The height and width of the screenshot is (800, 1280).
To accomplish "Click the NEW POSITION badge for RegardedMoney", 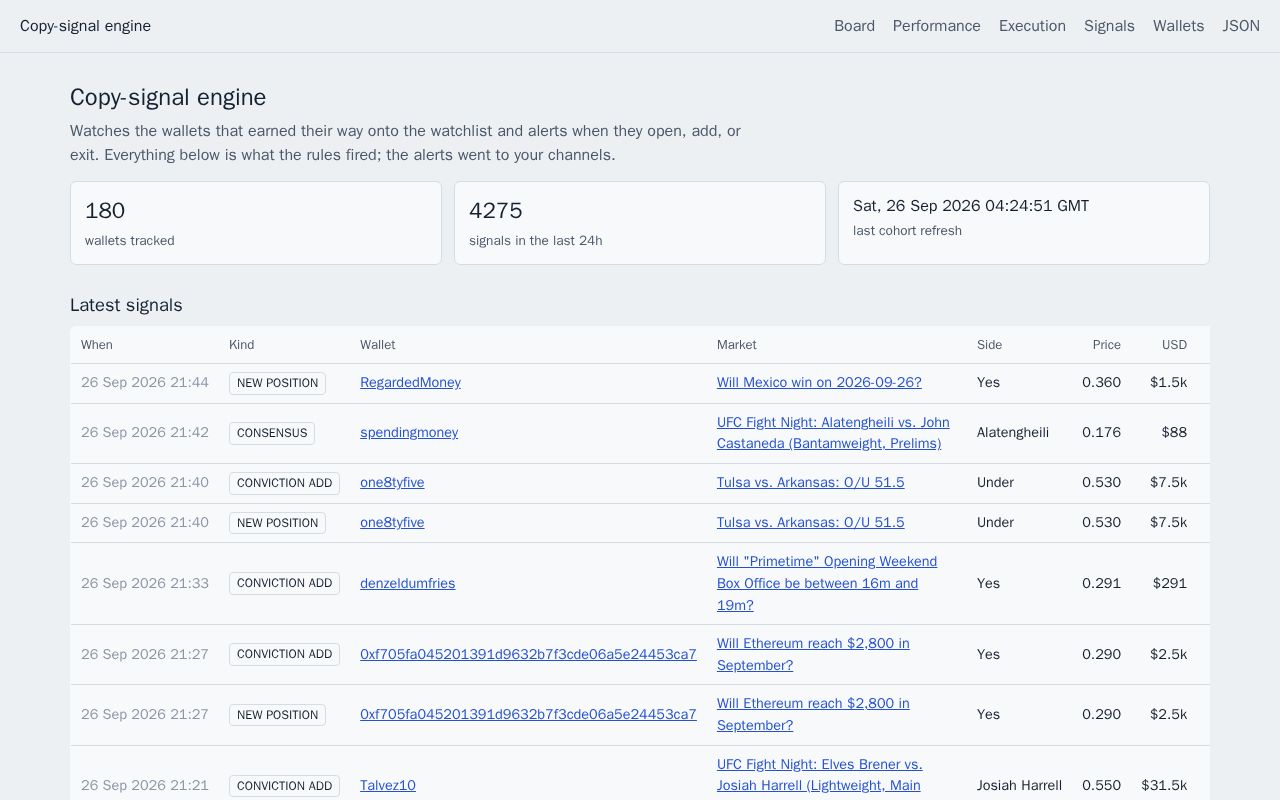I will pos(277,384).
